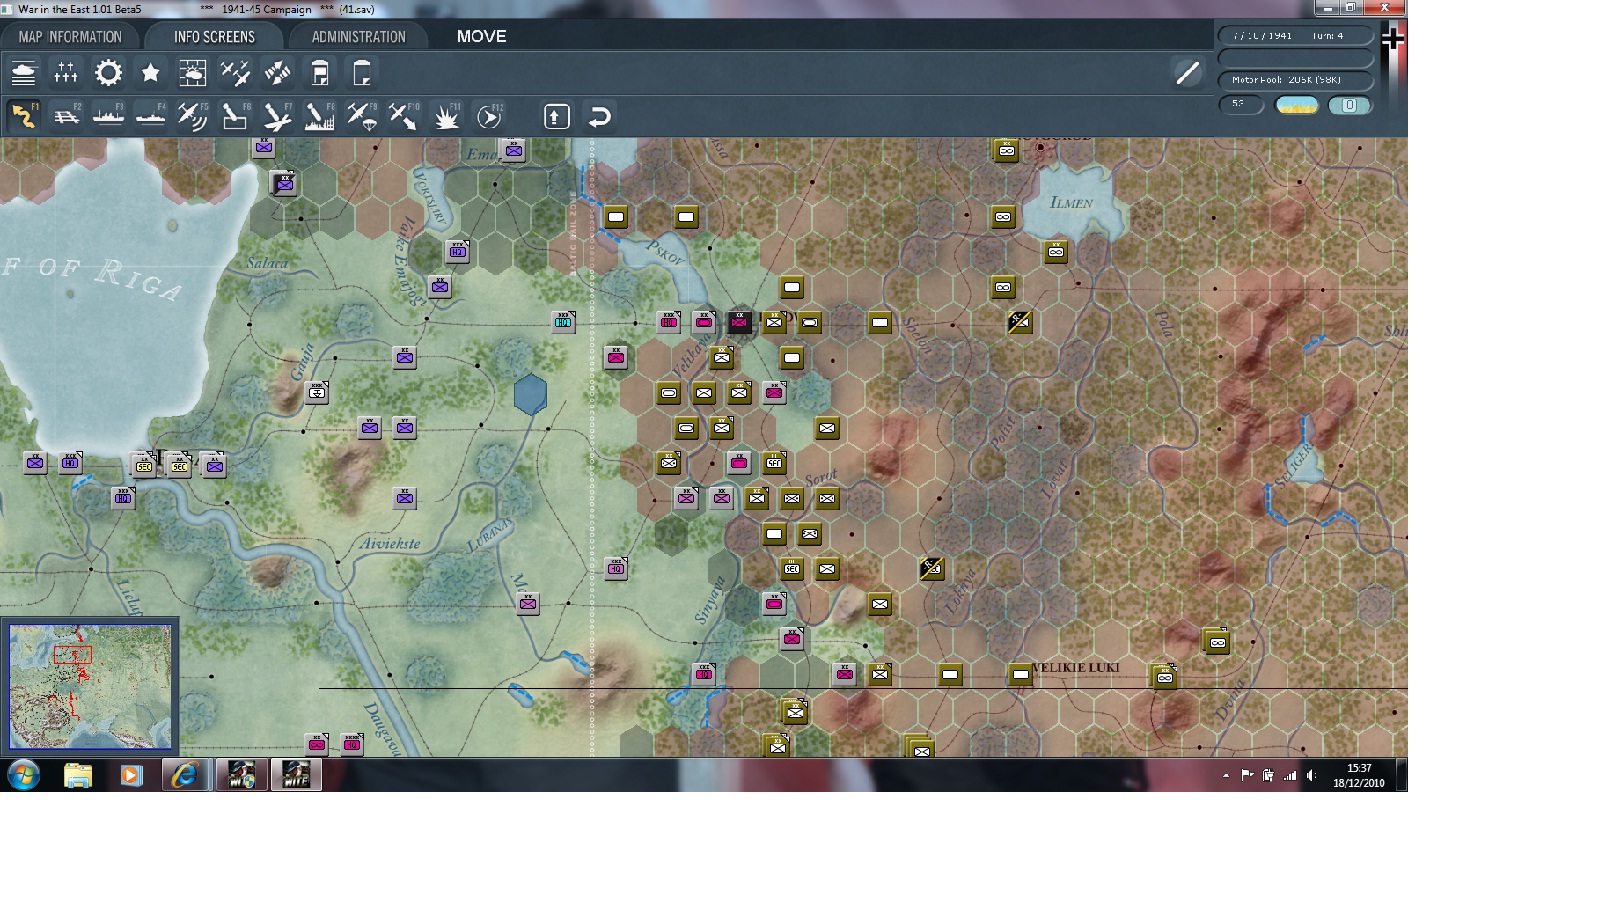Image resolution: width=1600 pixels, height=900 pixels.
Task: Open the reinforcement arrows icon
Action: click(277, 73)
